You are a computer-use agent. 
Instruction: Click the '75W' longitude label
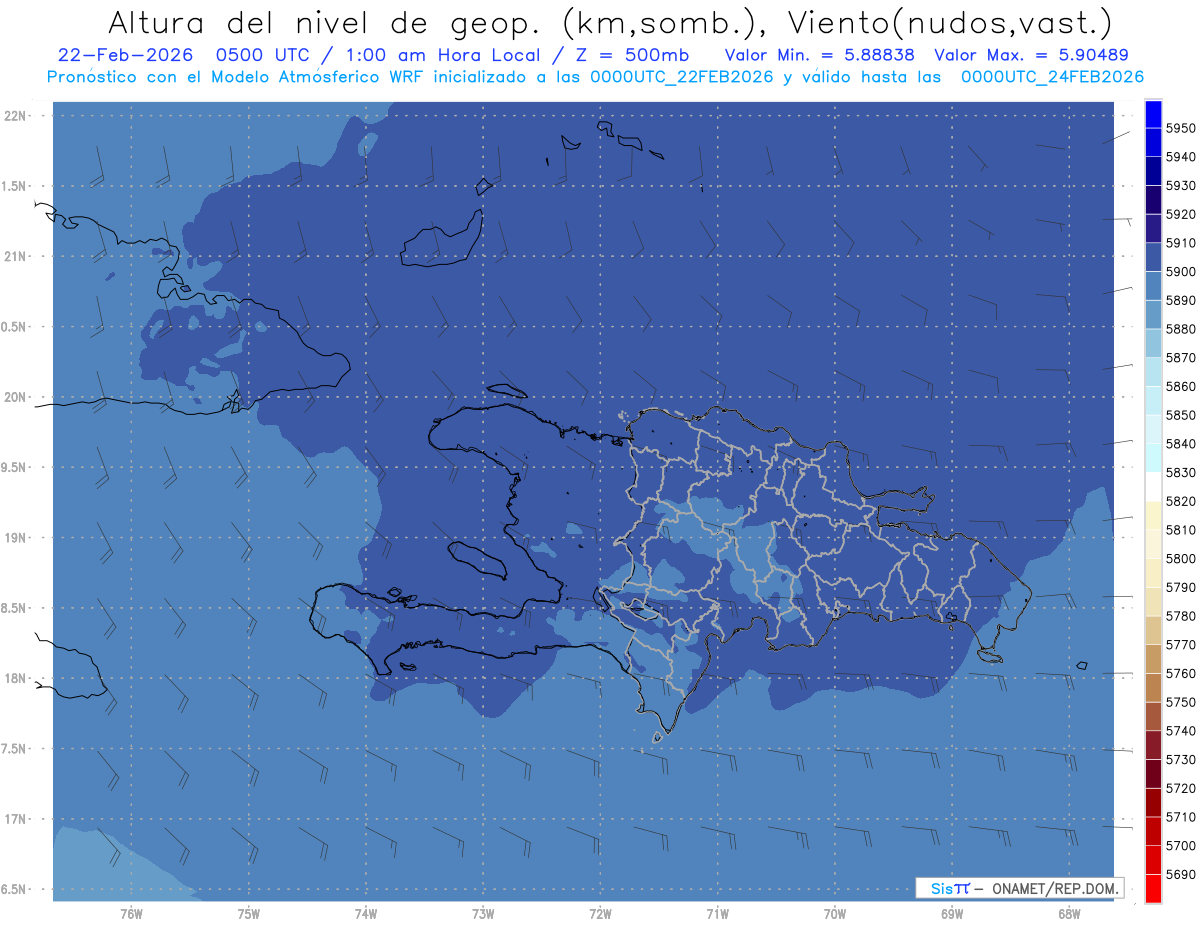coord(249,914)
